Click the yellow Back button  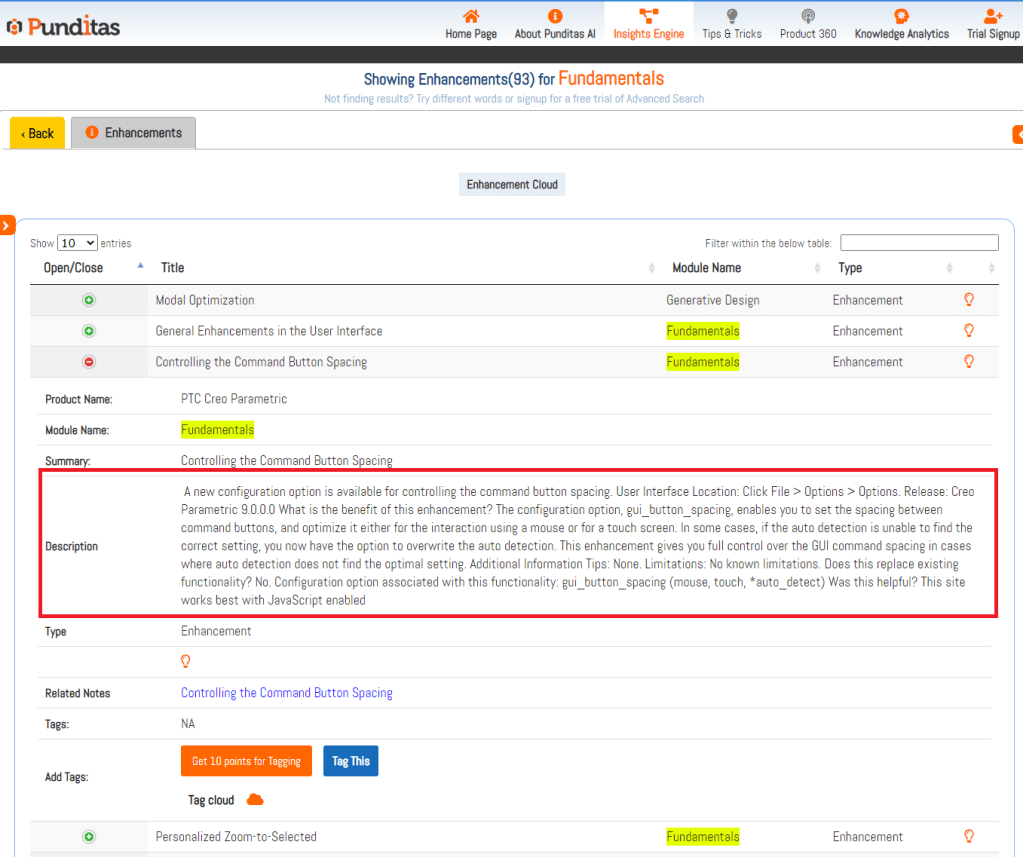(38, 133)
